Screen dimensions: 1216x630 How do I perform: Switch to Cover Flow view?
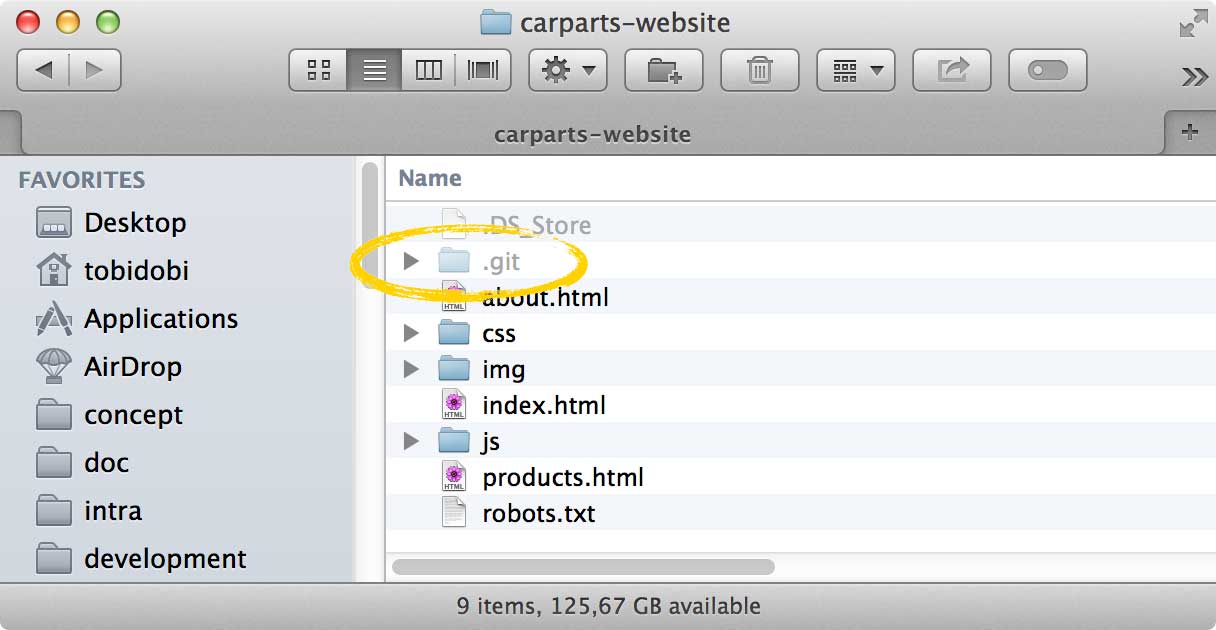(483, 70)
